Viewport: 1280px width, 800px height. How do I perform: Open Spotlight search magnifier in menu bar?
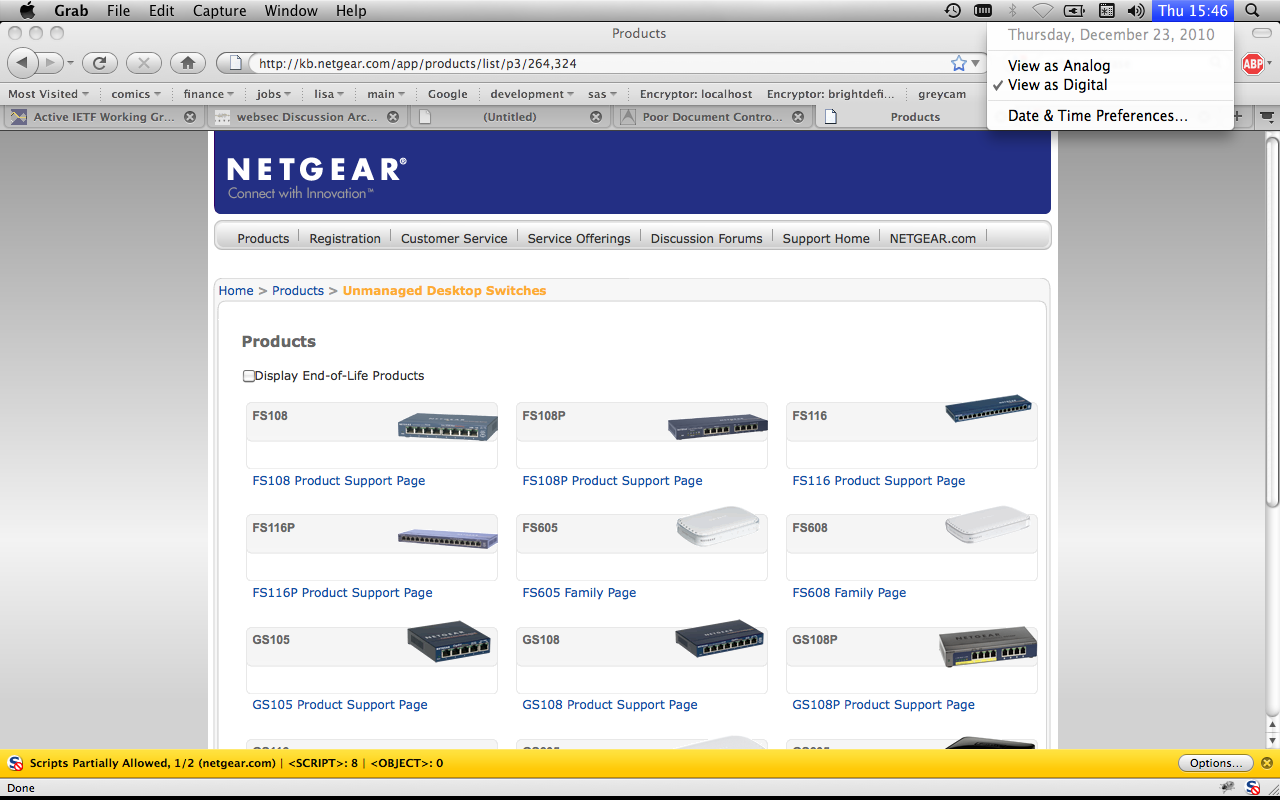[1252, 11]
